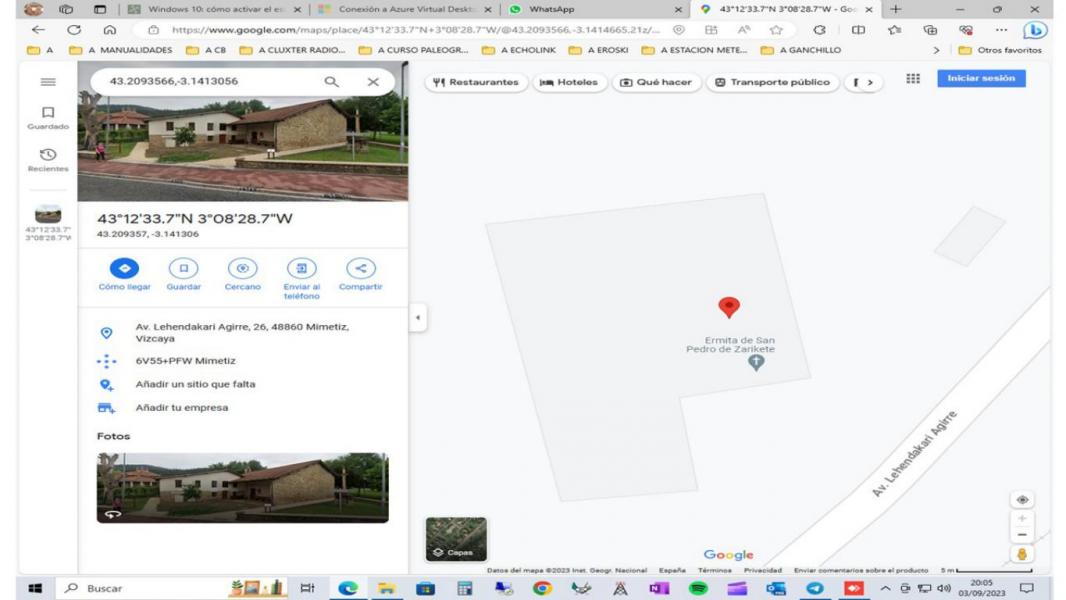Search nearby using the Cercano icon
This screenshot has height=600, width=1066.
tap(242, 269)
